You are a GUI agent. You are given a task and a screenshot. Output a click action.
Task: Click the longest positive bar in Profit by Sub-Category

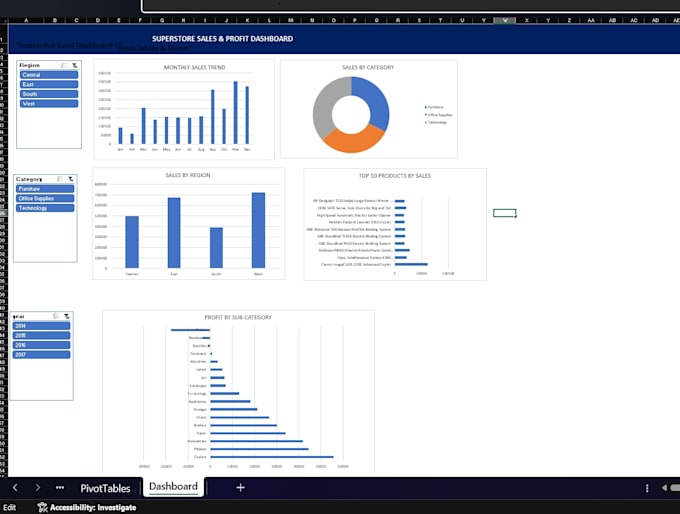(x=272, y=457)
